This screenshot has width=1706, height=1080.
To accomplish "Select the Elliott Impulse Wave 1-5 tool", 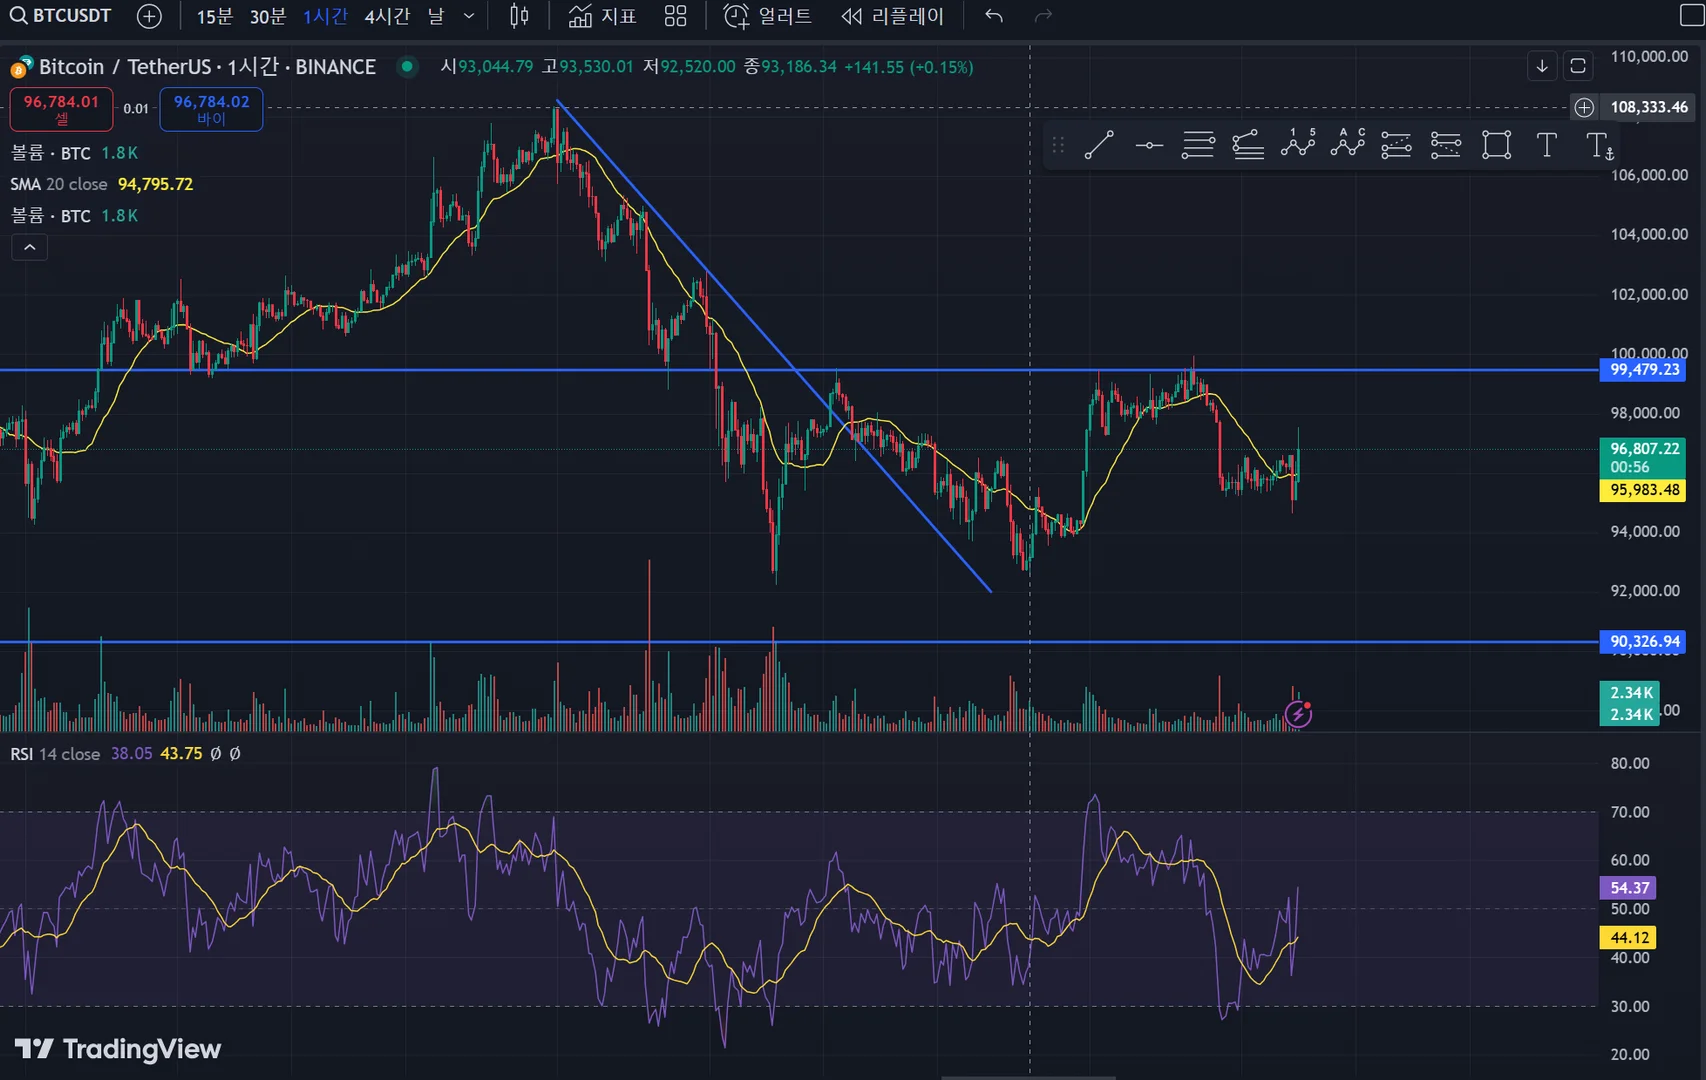I will pos(1298,145).
